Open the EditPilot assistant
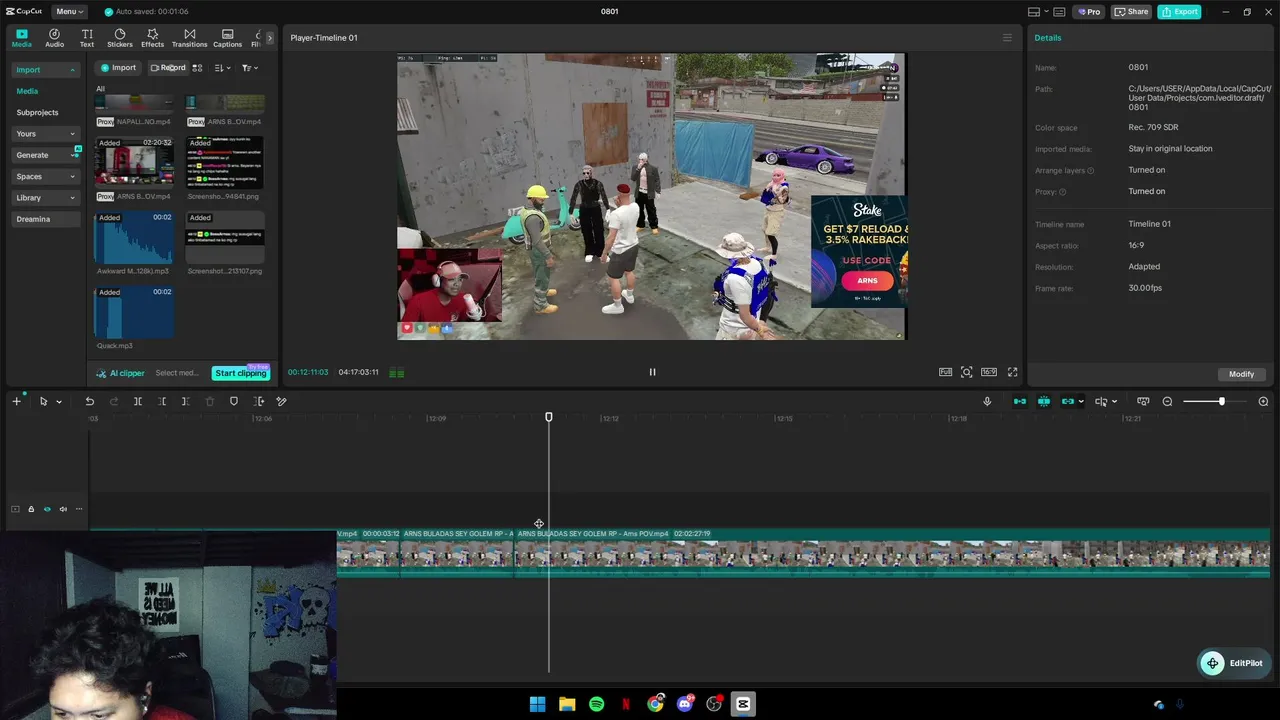This screenshot has width=1280, height=720. click(1233, 663)
